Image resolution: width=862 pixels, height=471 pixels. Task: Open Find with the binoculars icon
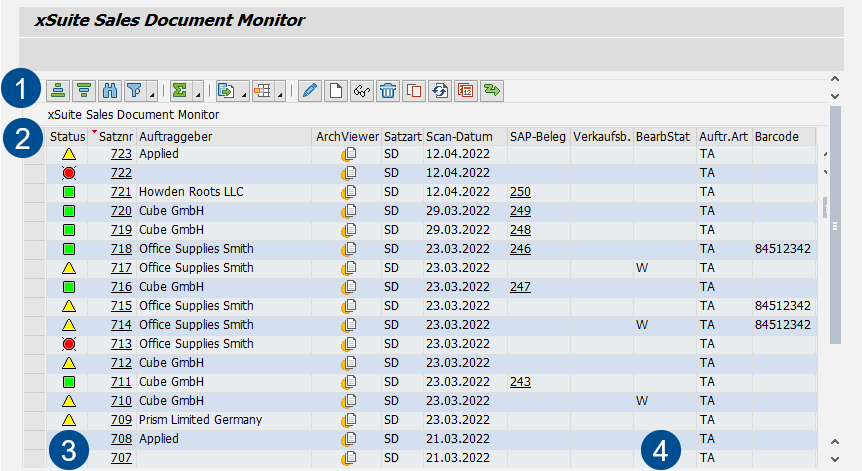110,91
